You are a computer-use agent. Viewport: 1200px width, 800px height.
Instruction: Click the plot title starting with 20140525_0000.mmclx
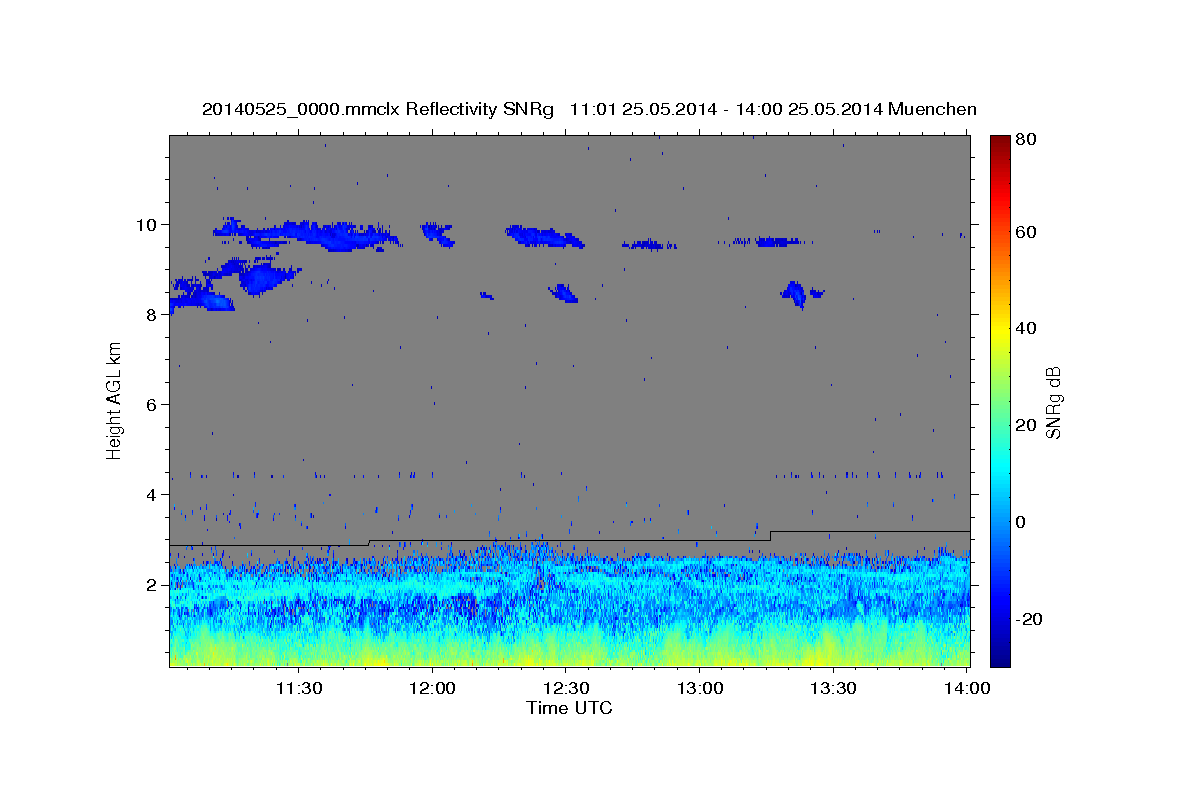(589, 109)
